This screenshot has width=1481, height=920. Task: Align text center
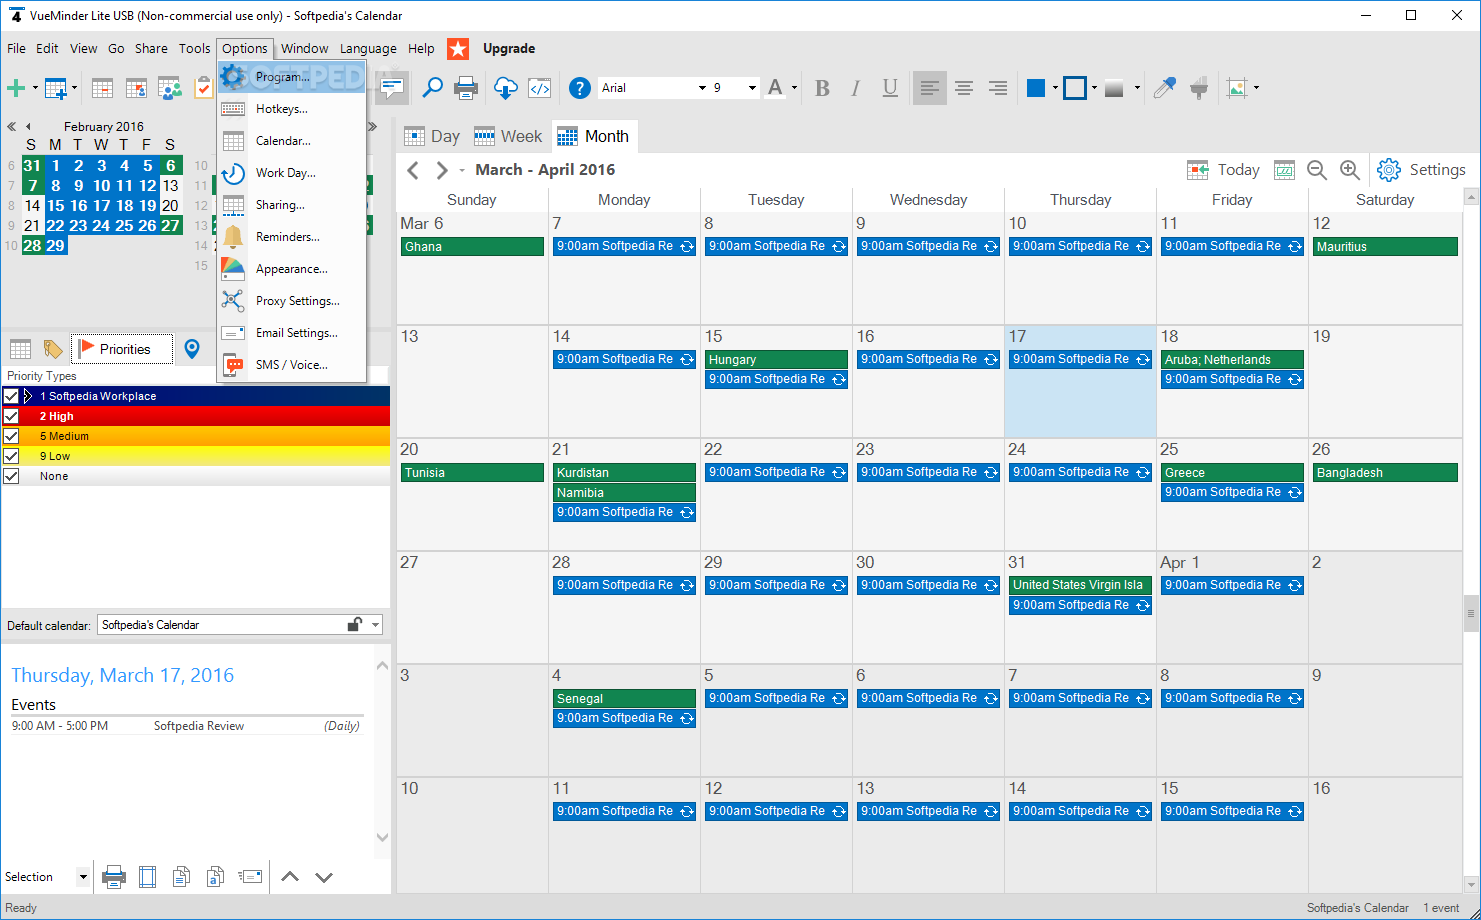(964, 88)
